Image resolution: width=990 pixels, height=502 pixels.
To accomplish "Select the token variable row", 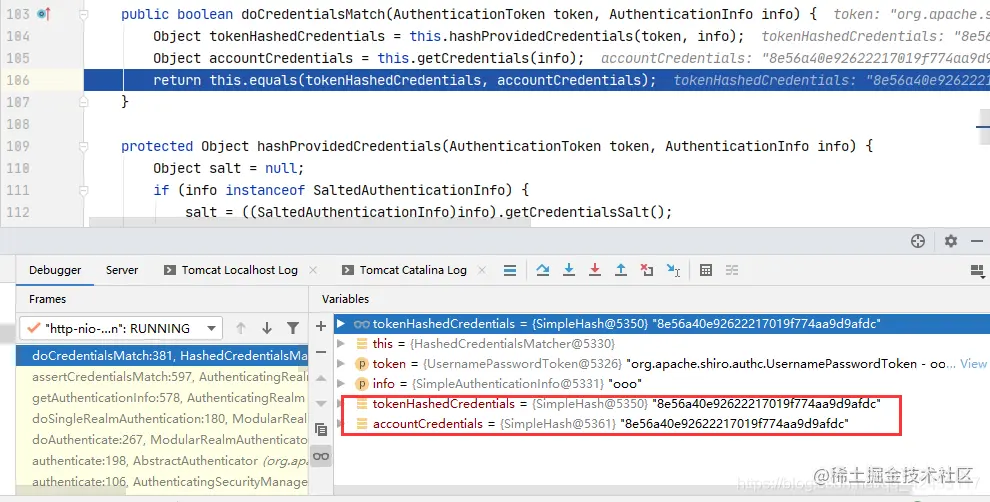I will point(662,364).
